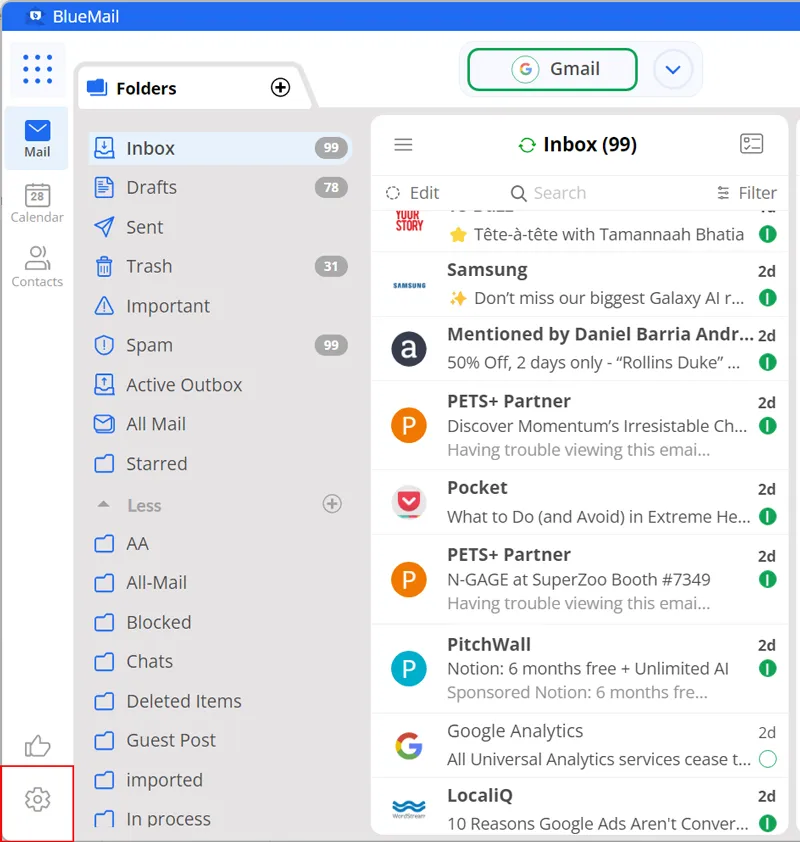The height and width of the screenshot is (842, 800).
Task: Collapse folder list with Less arrow
Action: tap(104, 504)
